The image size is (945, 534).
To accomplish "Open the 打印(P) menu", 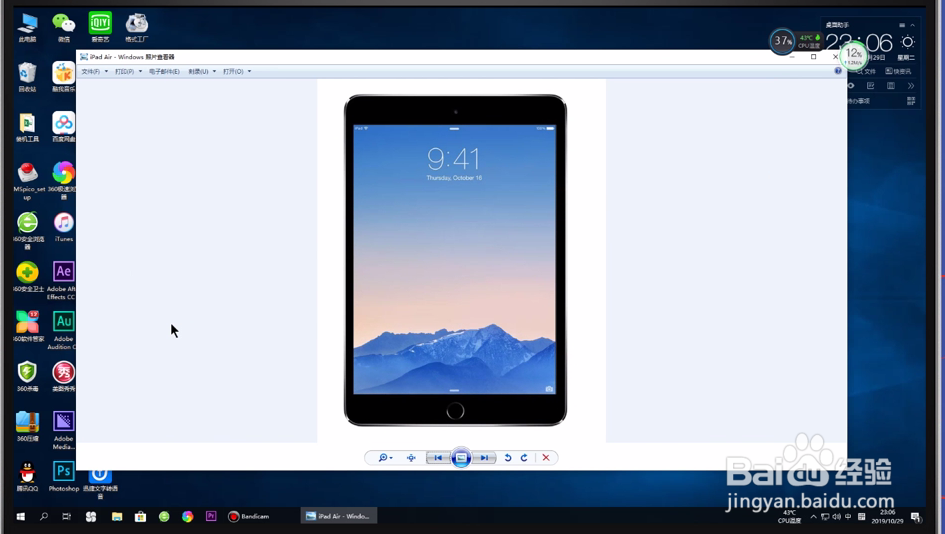I will pyautogui.click(x=128, y=72).
